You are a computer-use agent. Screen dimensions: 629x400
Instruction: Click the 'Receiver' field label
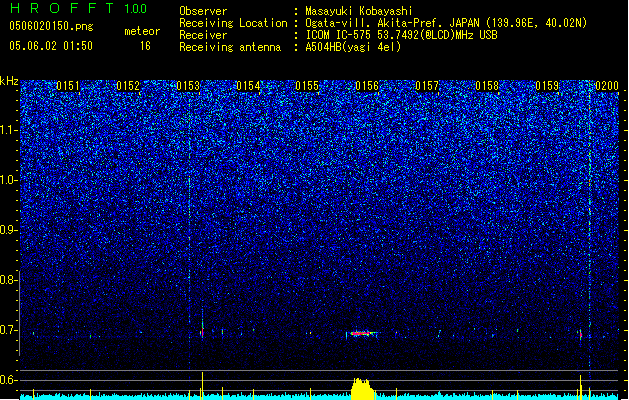pos(203,35)
